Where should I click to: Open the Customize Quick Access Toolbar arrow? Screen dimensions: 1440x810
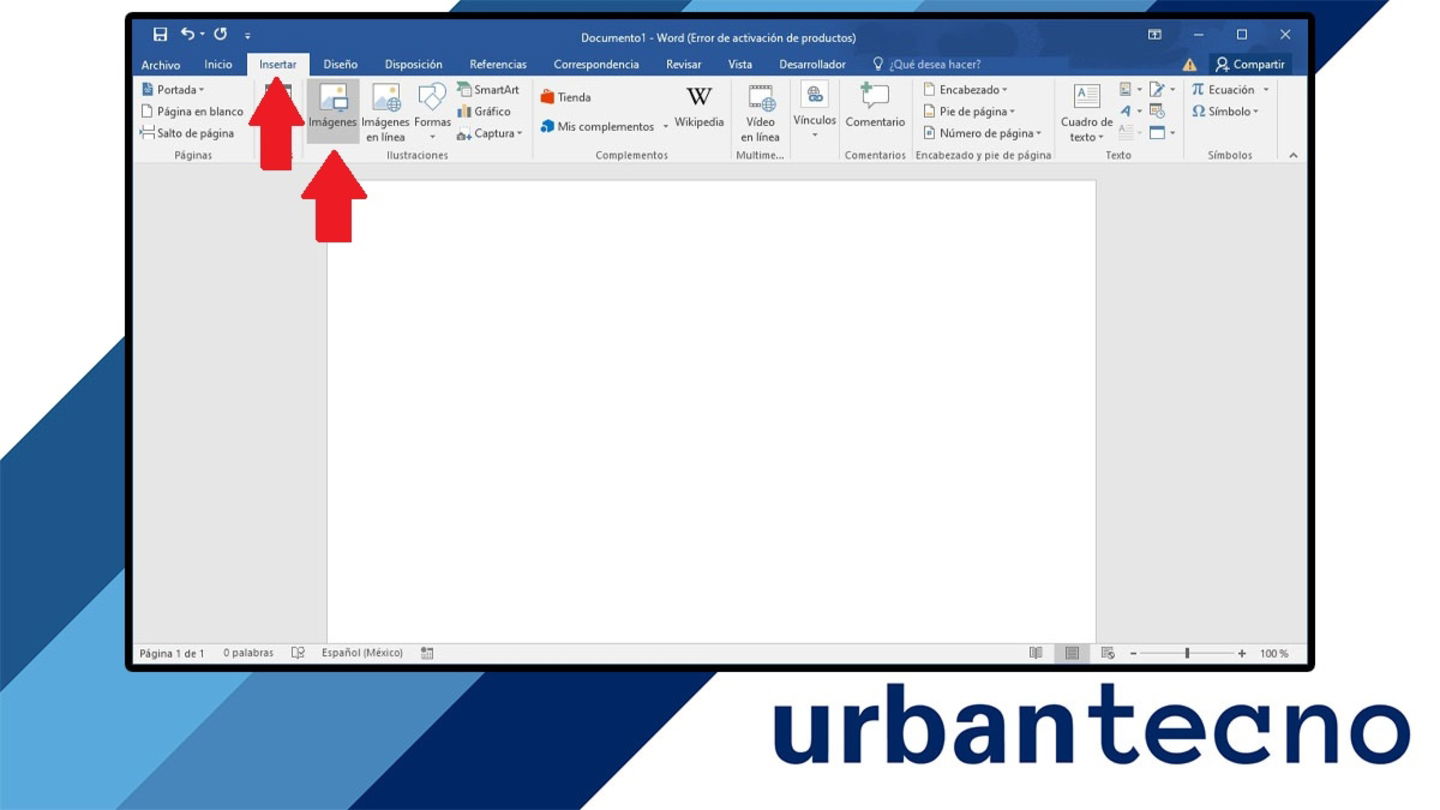tap(247, 36)
